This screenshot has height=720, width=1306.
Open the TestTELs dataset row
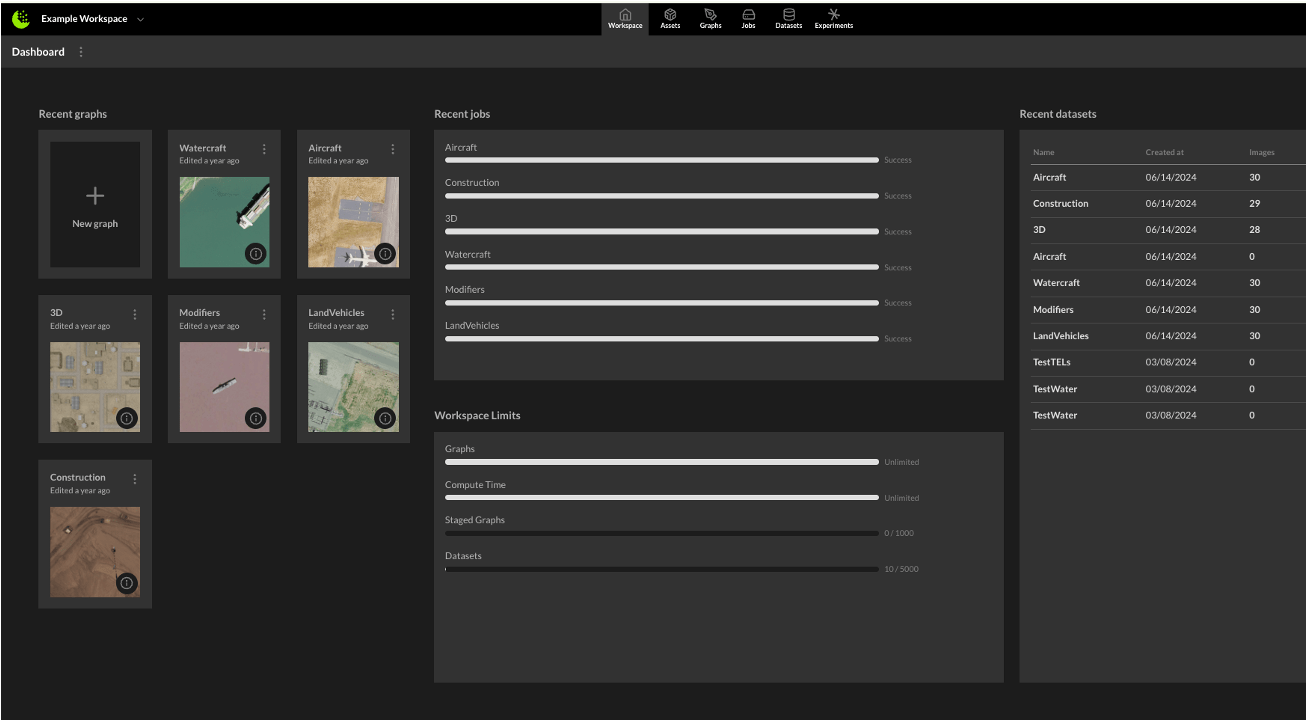click(x=1052, y=362)
